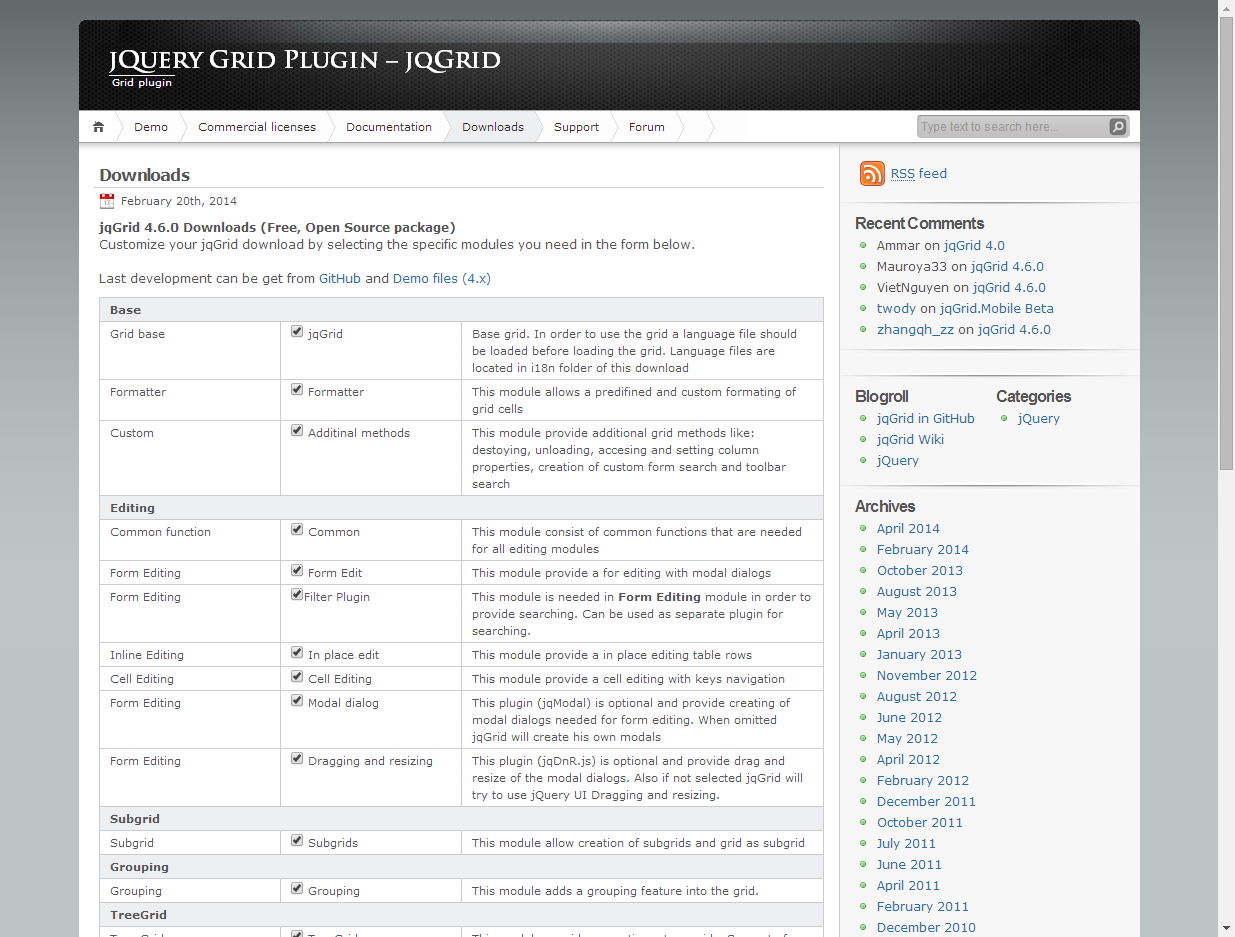Open the February 2012 archive

(923, 781)
